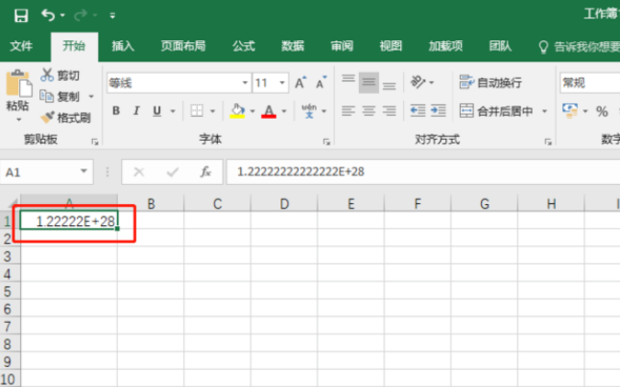Open the font name 等线 dropdown
This screenshot has width=620, height=387.
click(245, 83)
